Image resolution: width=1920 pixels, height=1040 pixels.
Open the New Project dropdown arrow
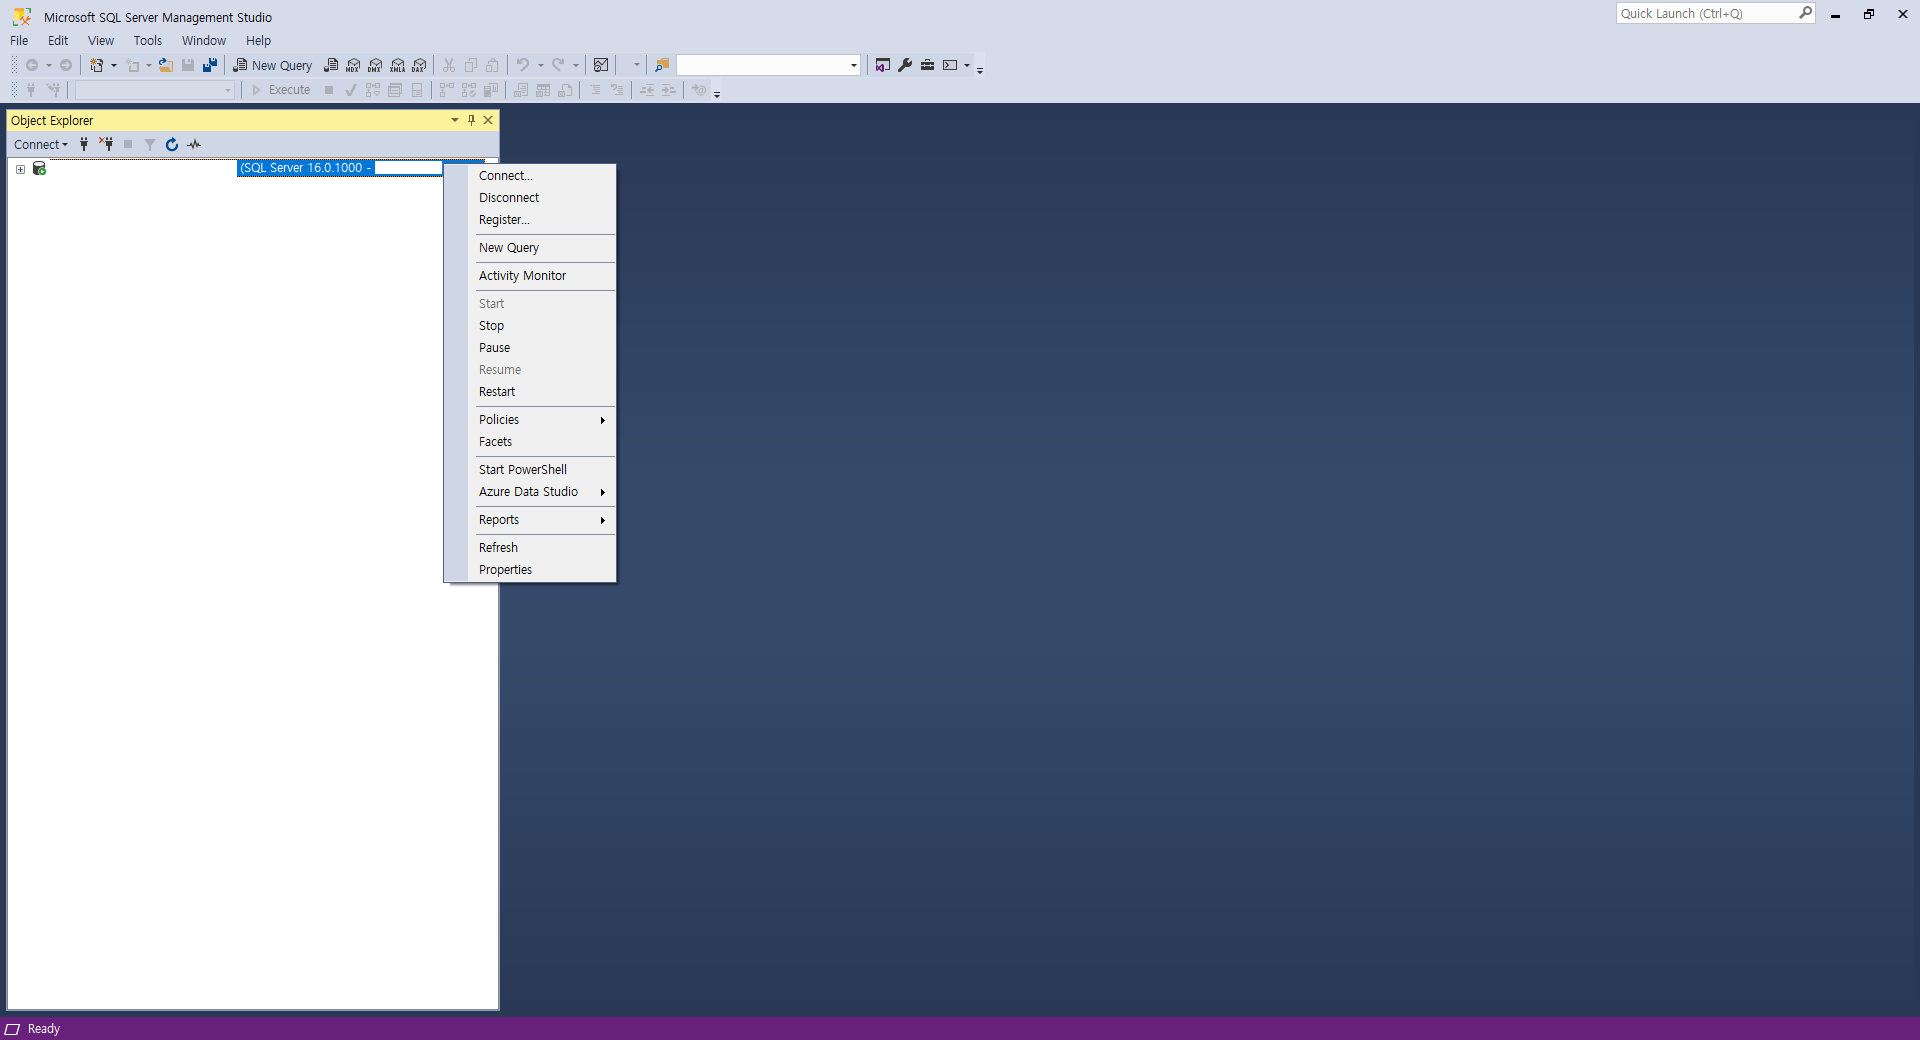coord(113,65)
